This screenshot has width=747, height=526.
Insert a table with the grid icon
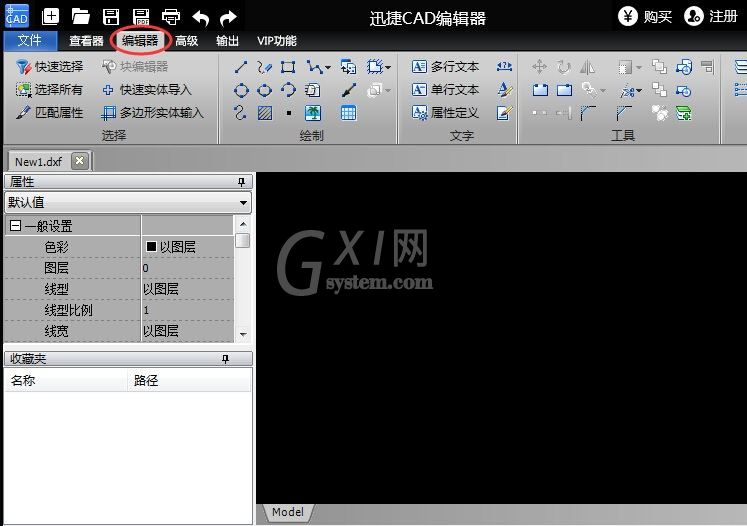[x=348, y=113]
